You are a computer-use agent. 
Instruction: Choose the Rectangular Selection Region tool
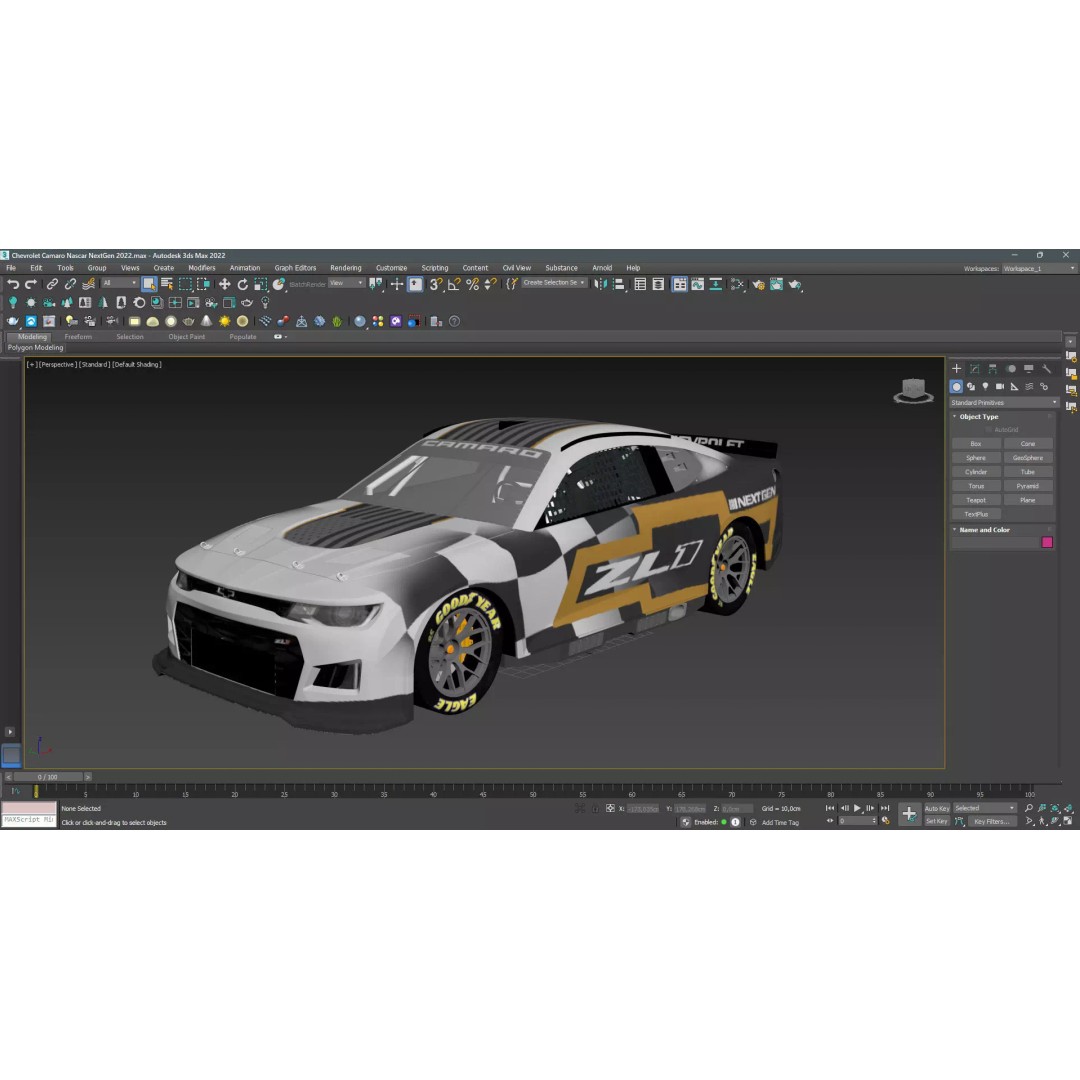pos(185,284)
